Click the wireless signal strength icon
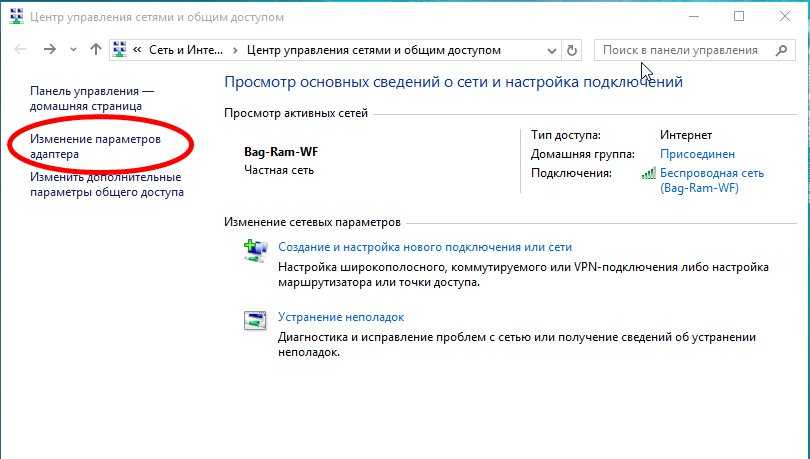Viewport: 810px width, 459px height. point(648,173)
